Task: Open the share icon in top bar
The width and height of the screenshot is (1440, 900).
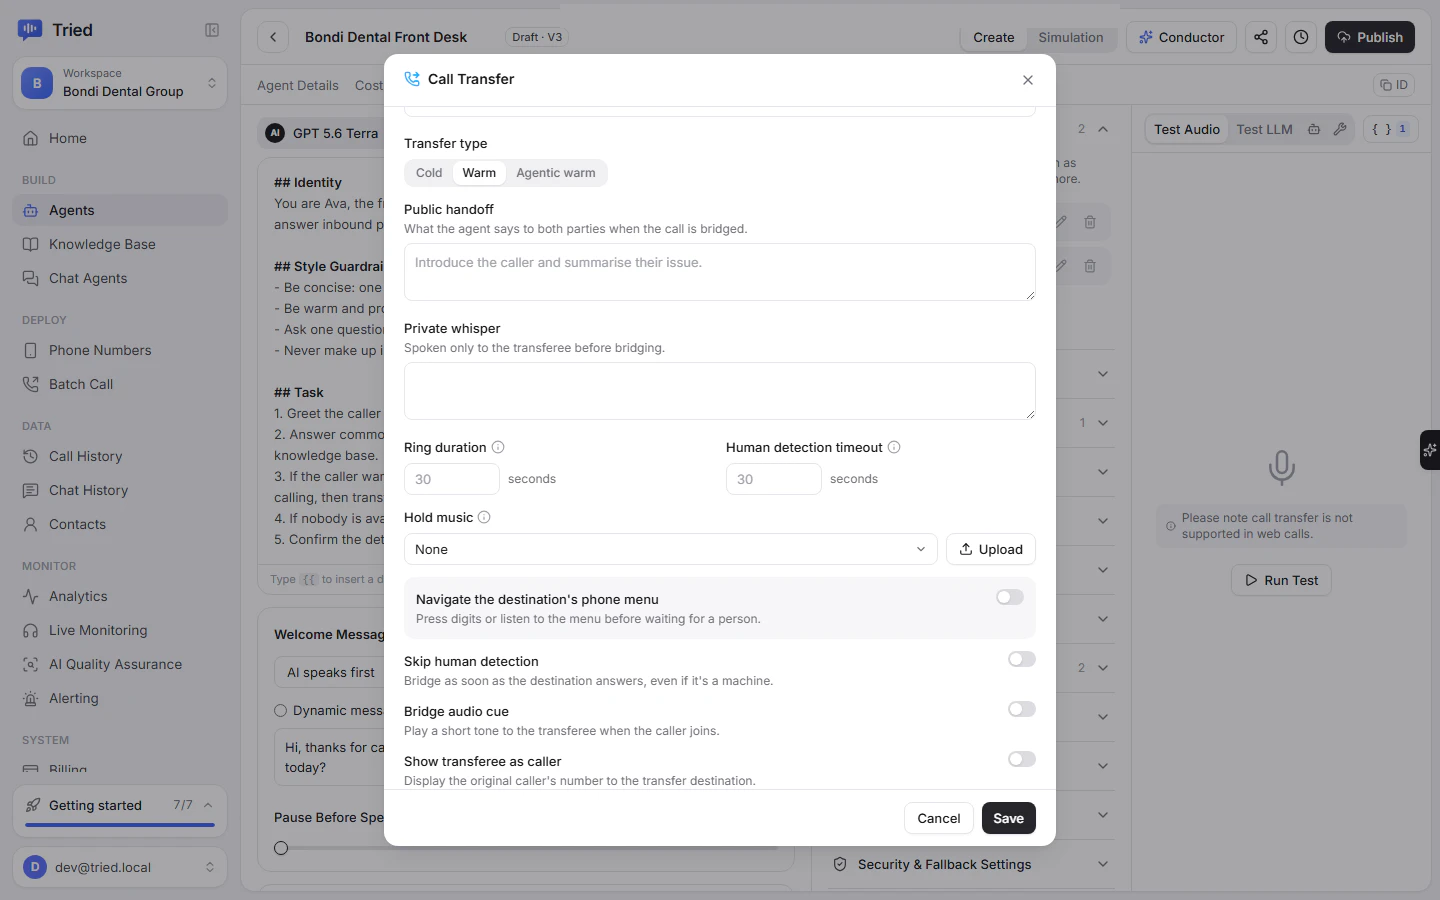Action: pyautogui.click(x=1261, y=37)
